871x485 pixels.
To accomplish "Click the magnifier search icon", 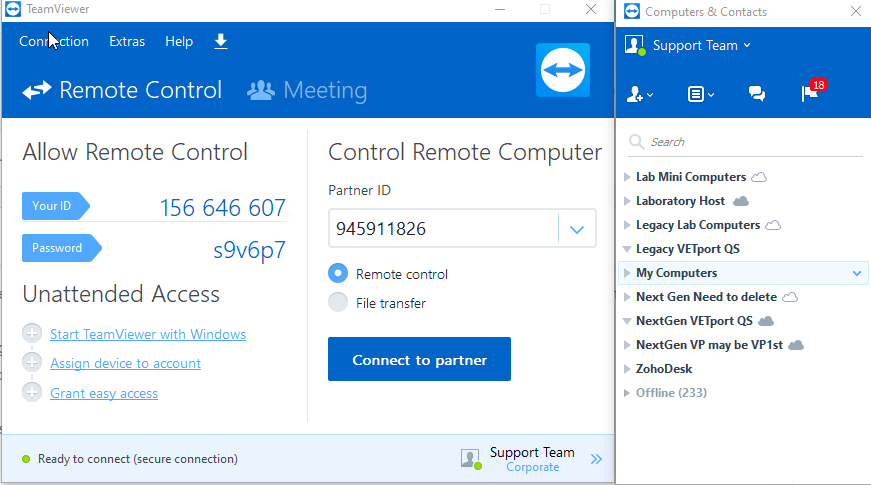I will coord(637,142).
